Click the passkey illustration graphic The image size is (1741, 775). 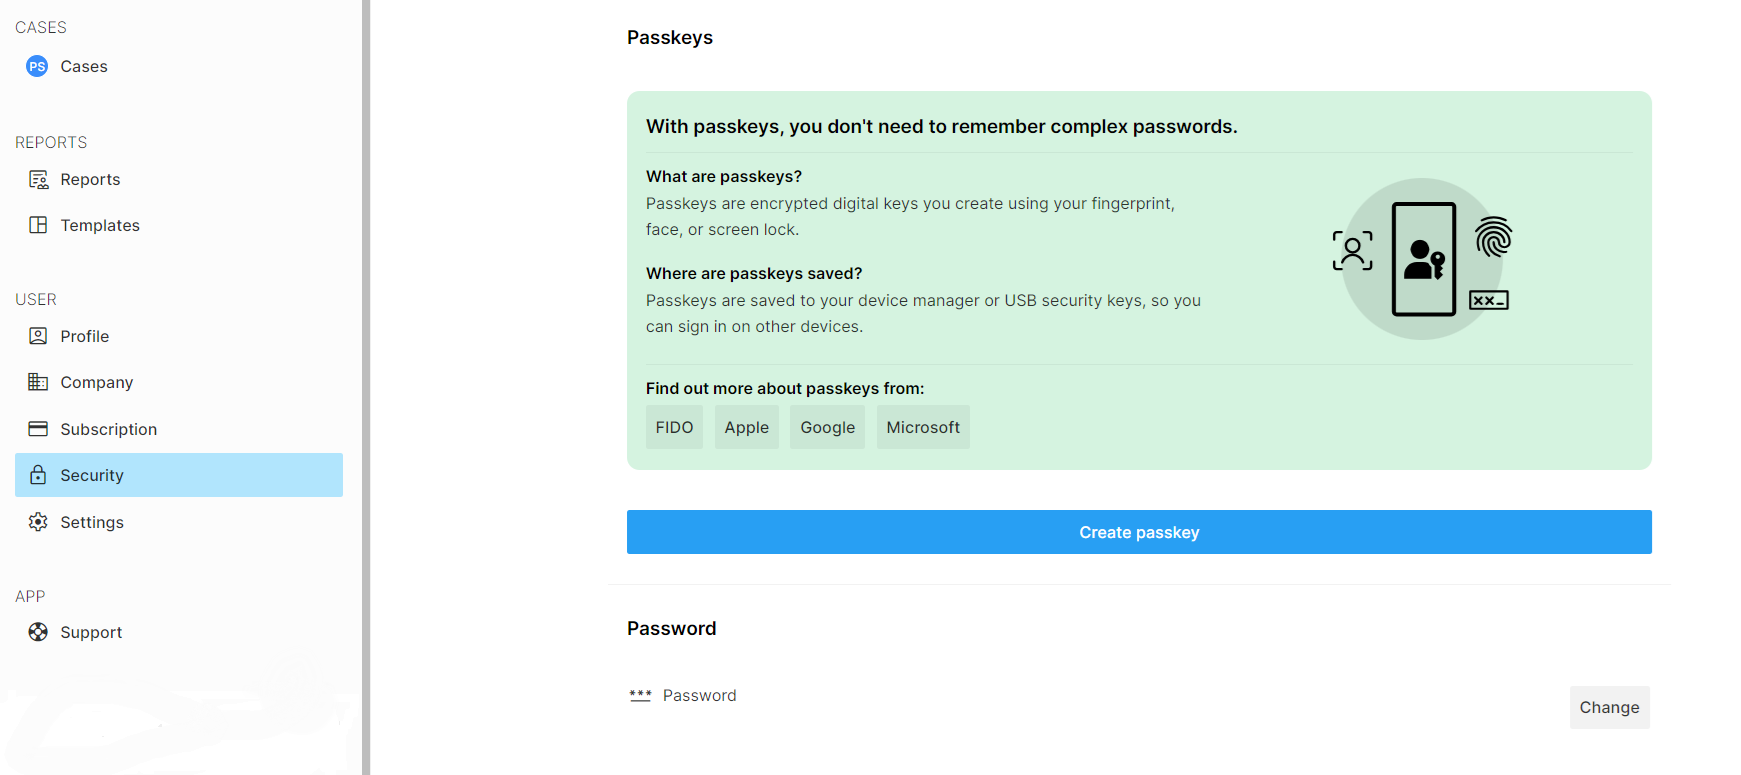coord(1422,260)
